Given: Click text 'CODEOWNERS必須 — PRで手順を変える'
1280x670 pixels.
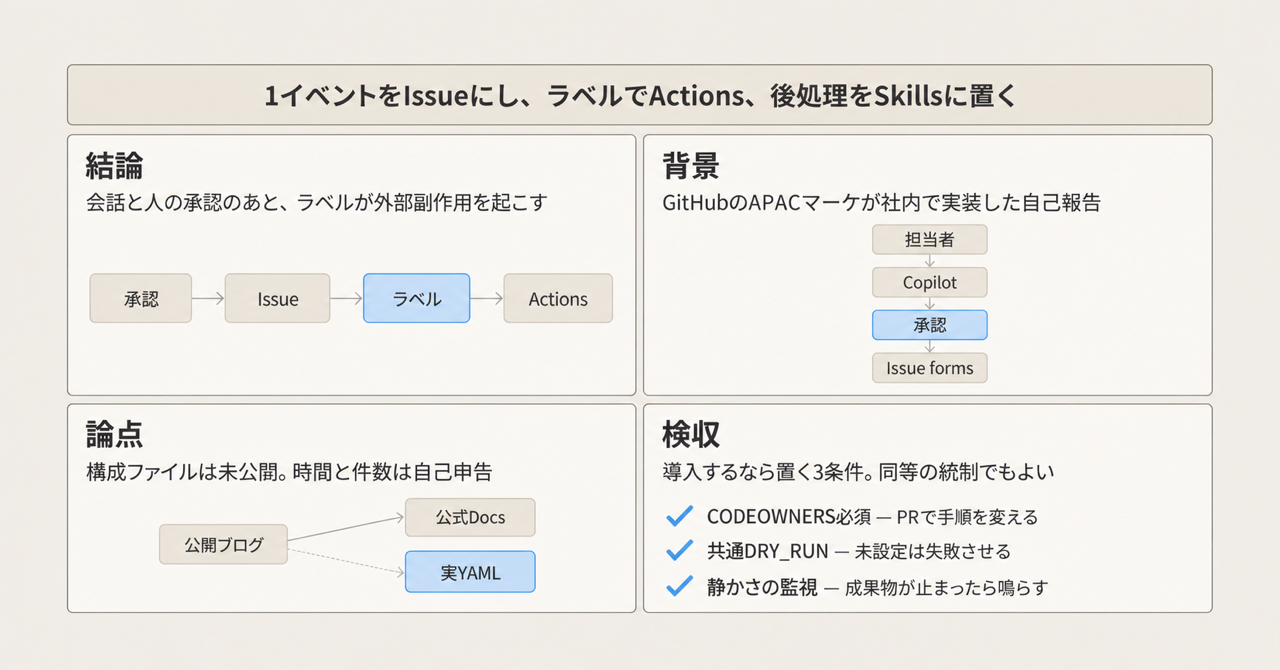Looking at the screenshot, I should click(x=872, y=517).
